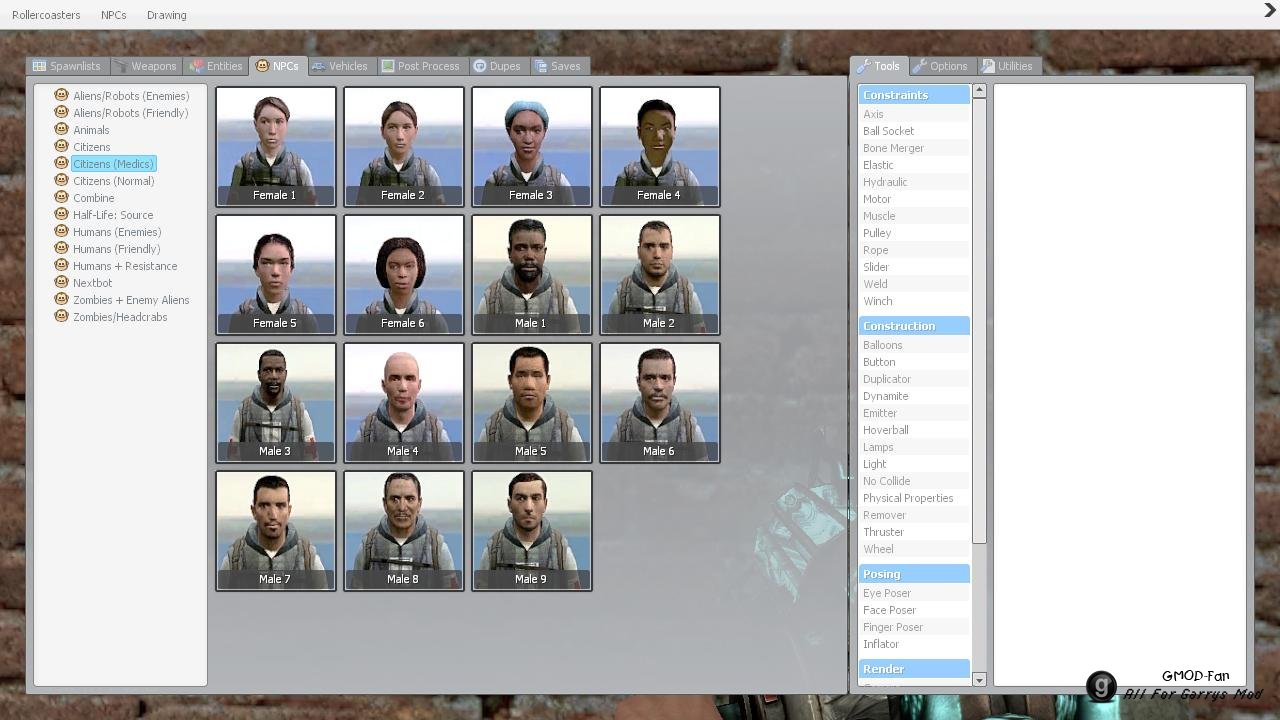Click the Saves tab disk icon
The height and width of the screenshot is (720, 1280).
541,66
